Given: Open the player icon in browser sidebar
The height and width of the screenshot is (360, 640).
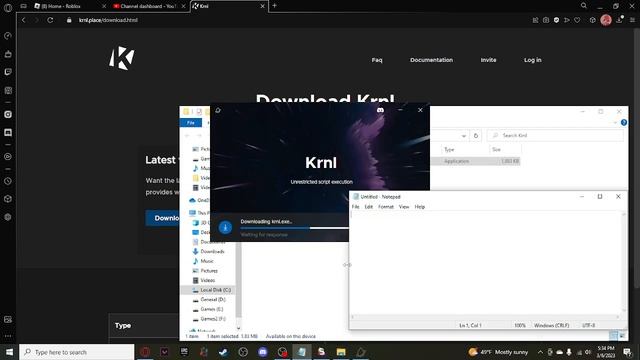Looking at the screenshot, I should (8, 157).
